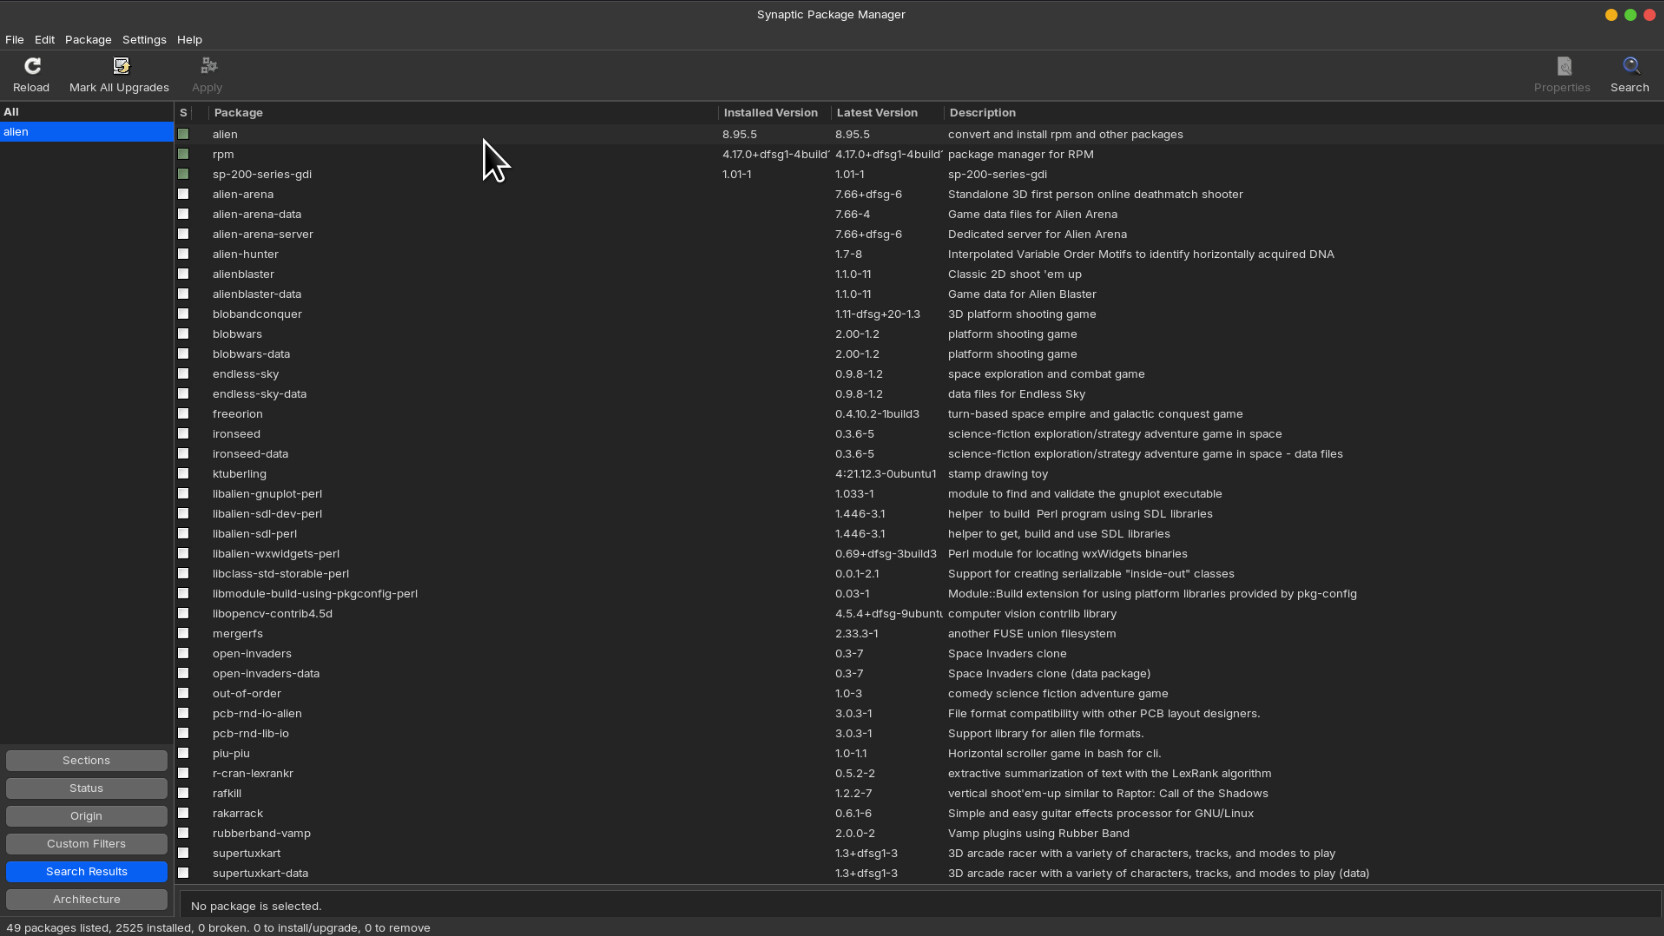
Task: Toggle status box for sp-200-series-gdi
Action: click(183, 174)
